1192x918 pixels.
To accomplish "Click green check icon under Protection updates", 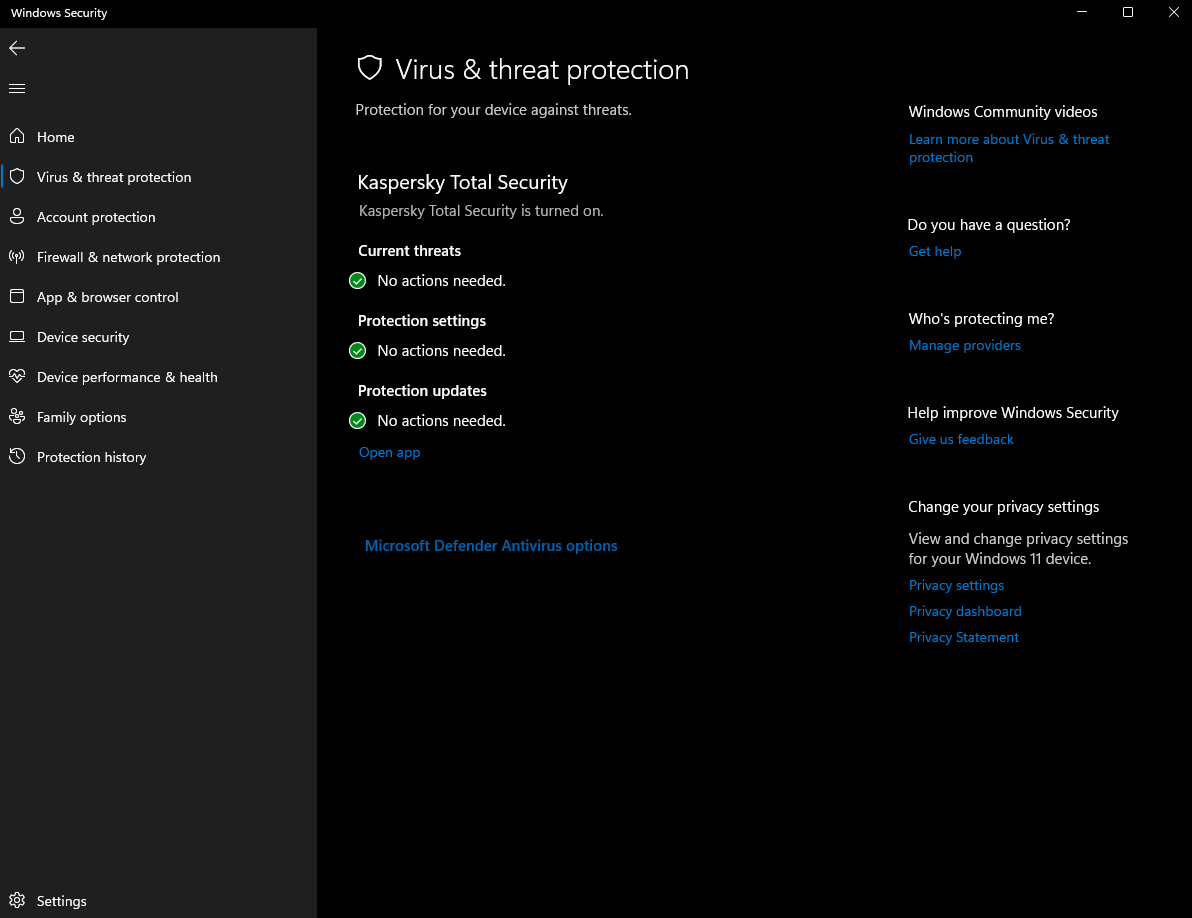I will tap(357, 421).
